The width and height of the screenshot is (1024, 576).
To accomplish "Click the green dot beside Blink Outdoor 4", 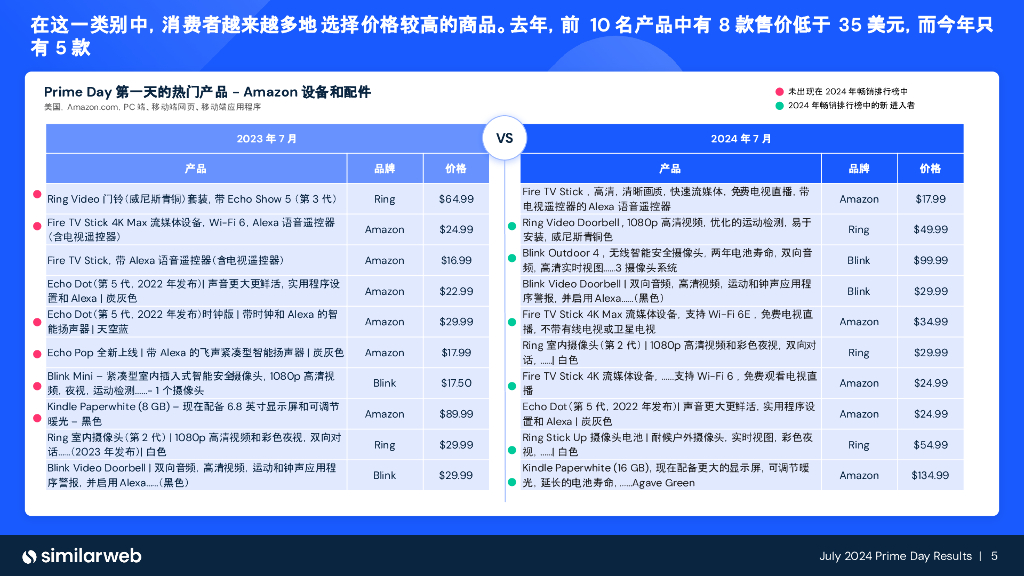I will tap(511, 260).
